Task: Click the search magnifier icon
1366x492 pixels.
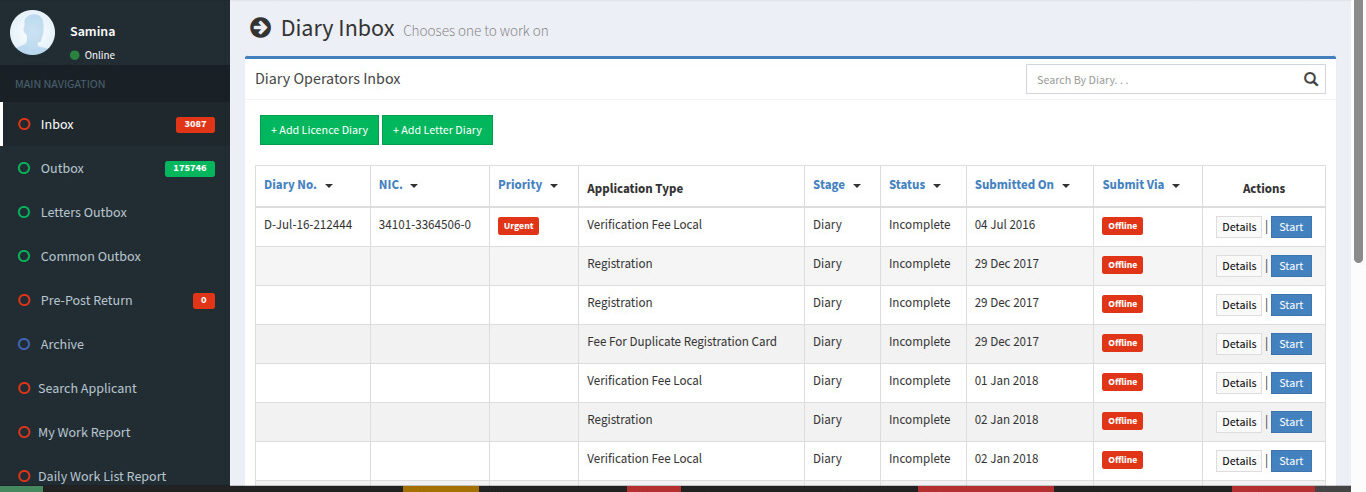Action: click(x=1311, y=79)
